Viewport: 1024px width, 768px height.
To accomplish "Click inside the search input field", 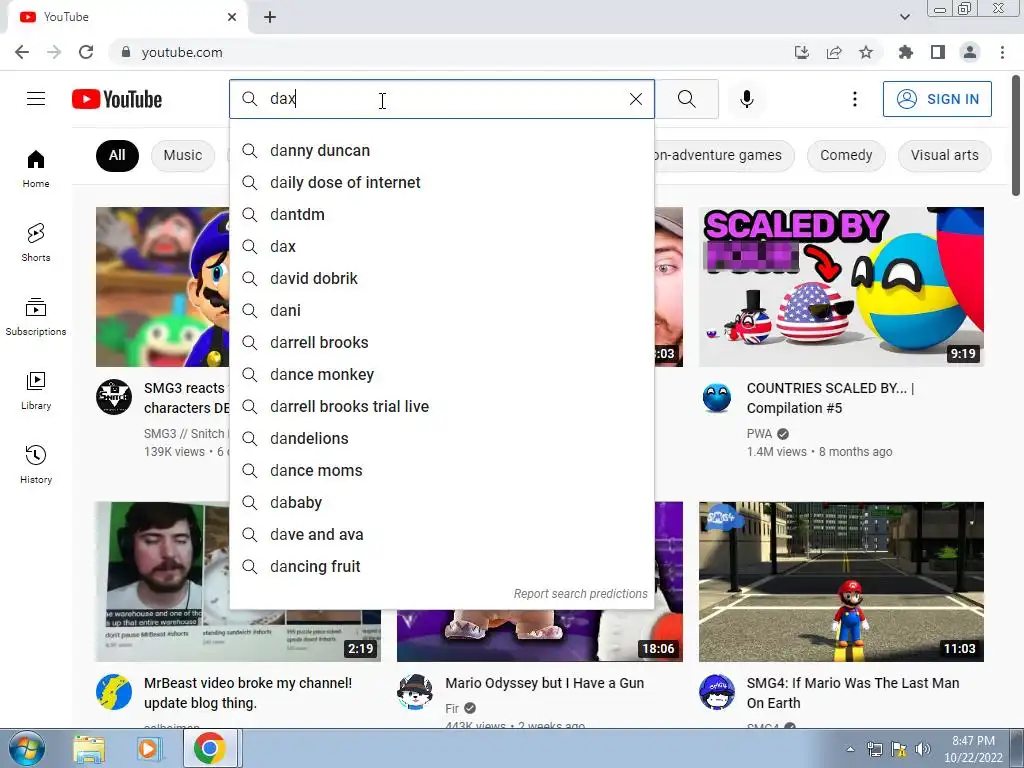I will pyautogui.click(x=444, y=99).
